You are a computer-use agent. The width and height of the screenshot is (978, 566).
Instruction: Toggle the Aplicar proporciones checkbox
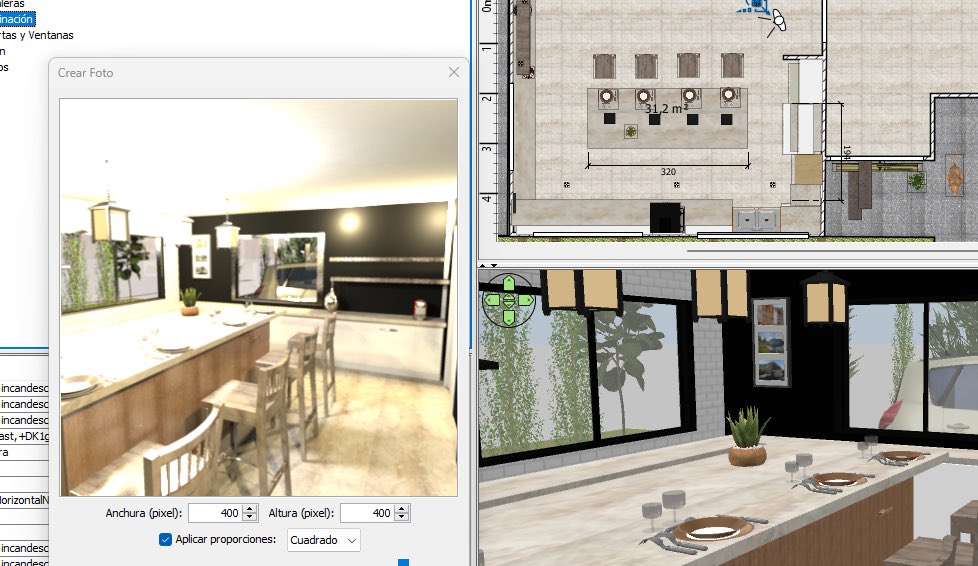pos(165,539)
